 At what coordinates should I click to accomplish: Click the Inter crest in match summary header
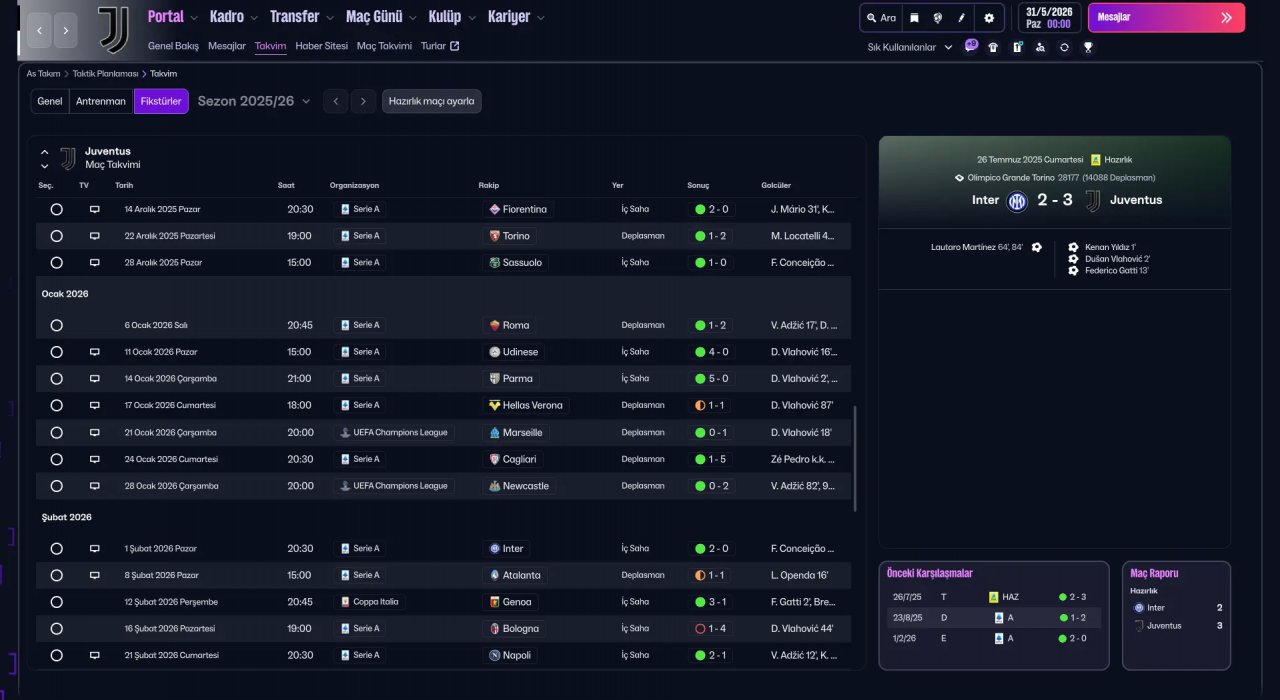click(x=1017, y=201)
